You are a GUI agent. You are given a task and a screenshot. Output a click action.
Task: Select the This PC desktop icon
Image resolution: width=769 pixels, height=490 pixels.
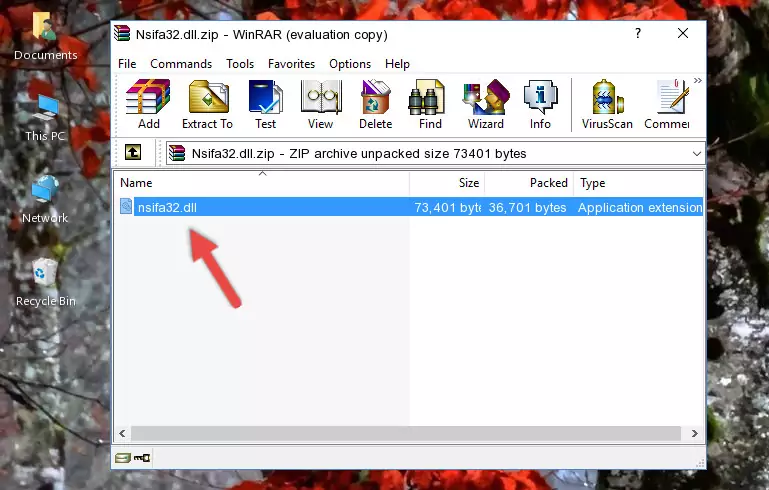pos(45,118)
